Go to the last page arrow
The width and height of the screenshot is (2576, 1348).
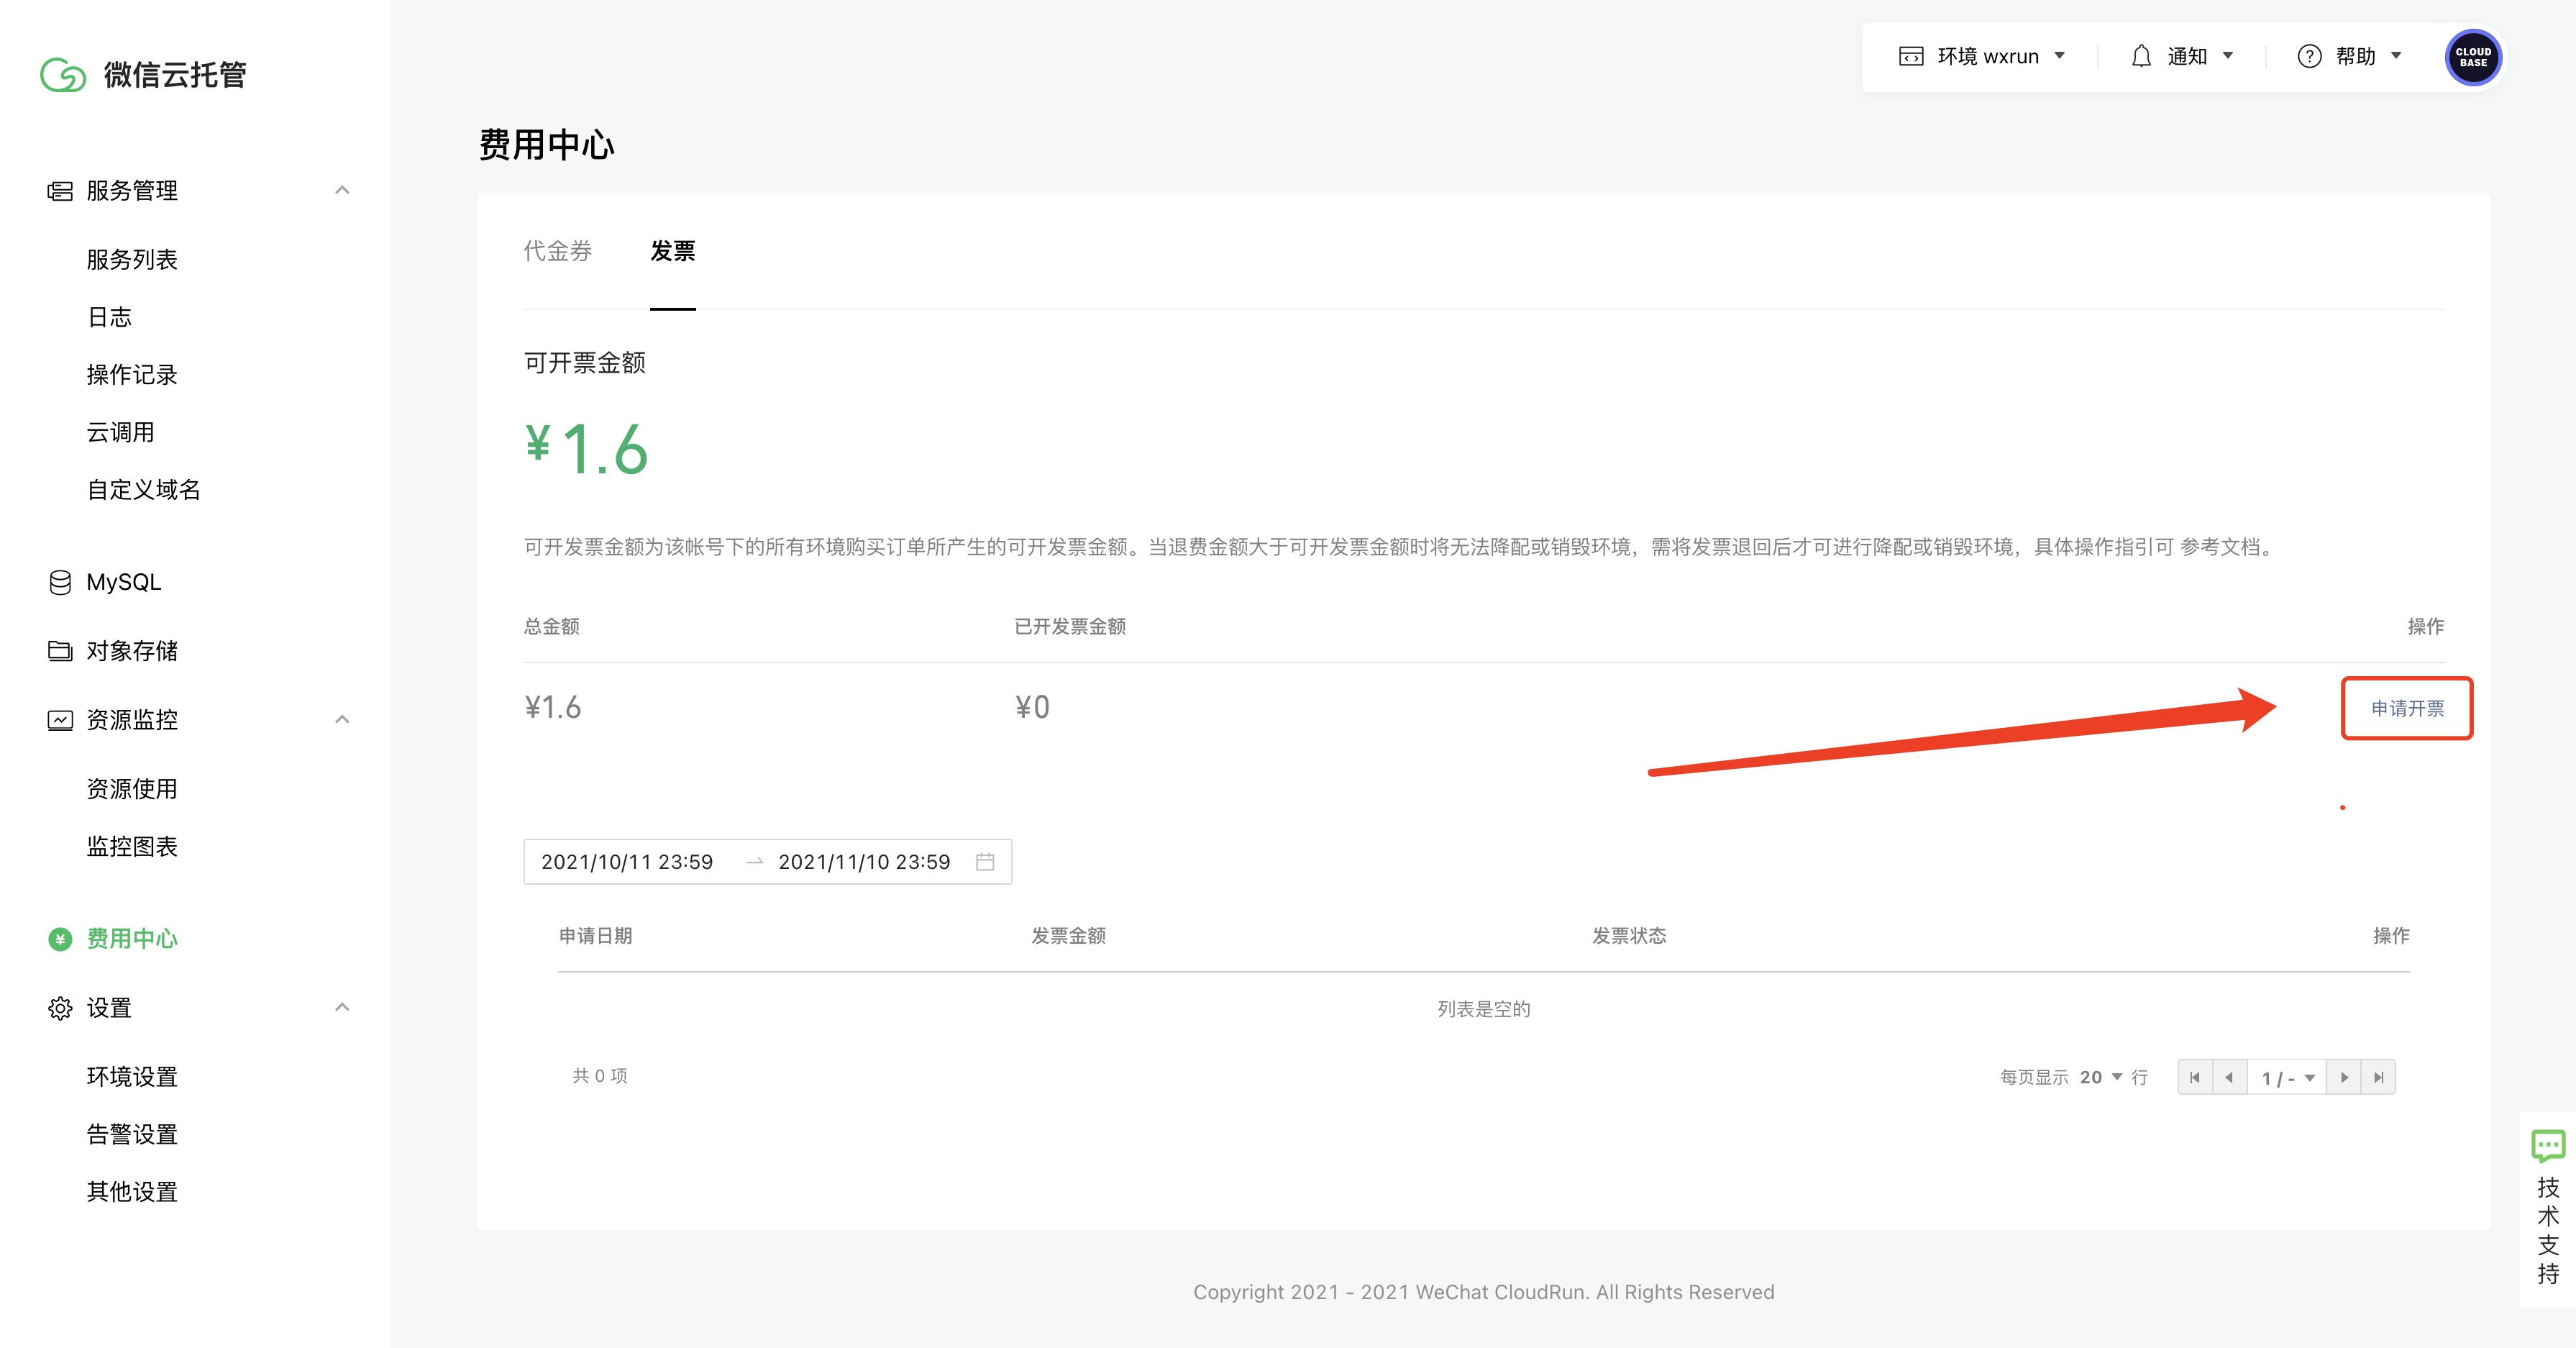coord(2379,1077)
